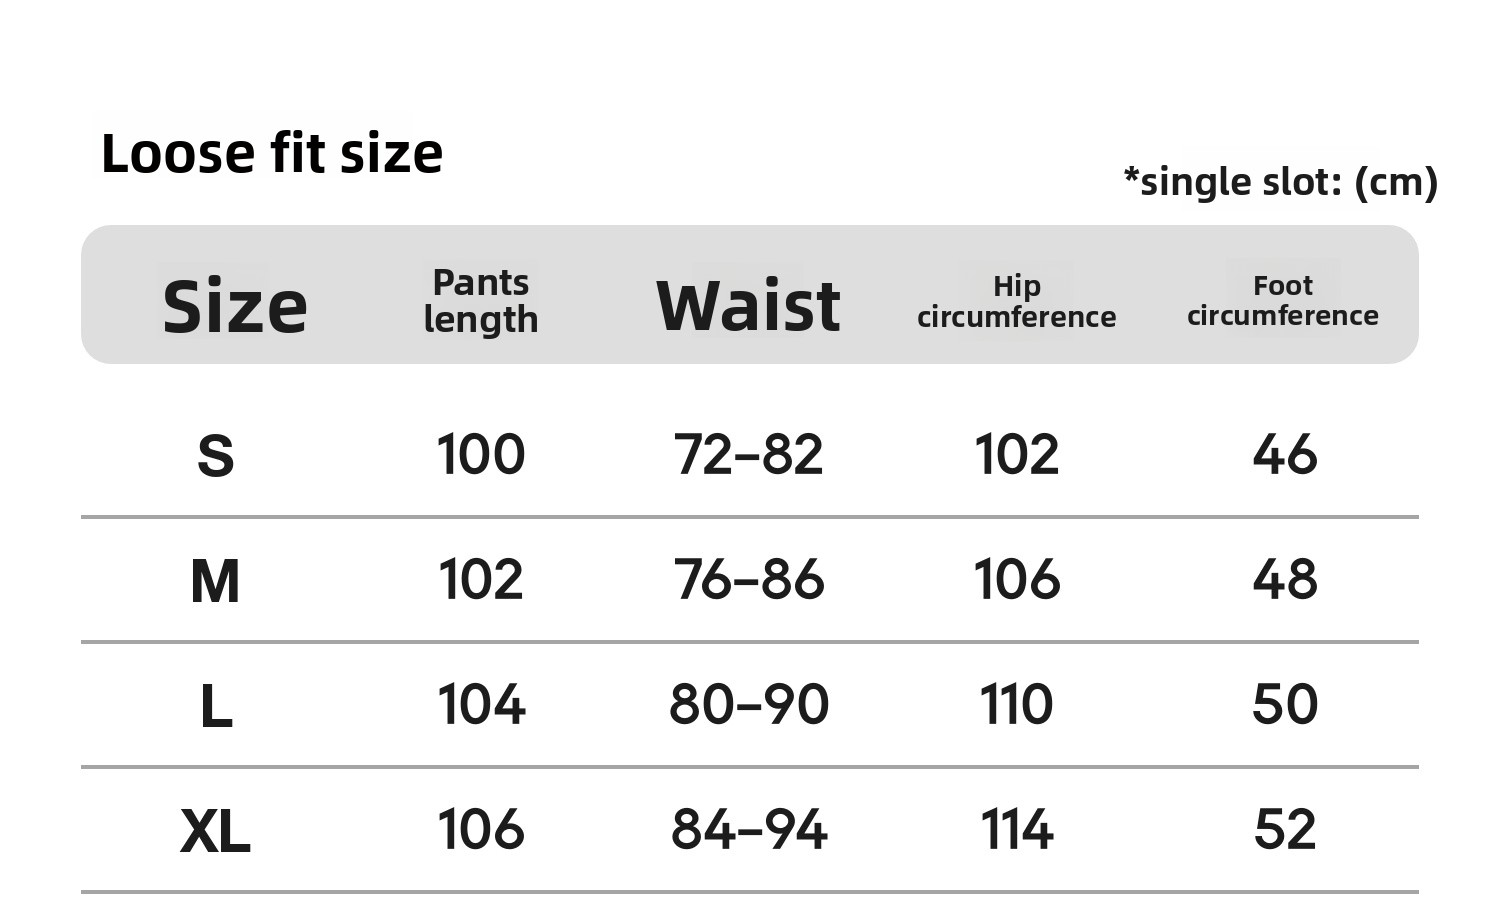
Task: Click the Pants length column header
Action: 481,301
